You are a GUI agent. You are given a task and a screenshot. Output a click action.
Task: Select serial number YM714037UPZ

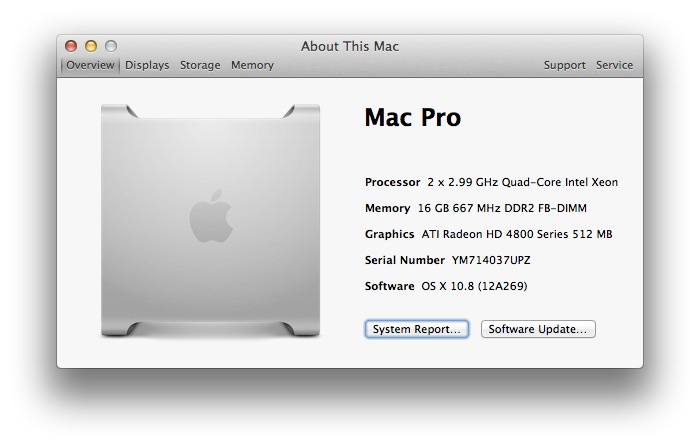[491, 260]
